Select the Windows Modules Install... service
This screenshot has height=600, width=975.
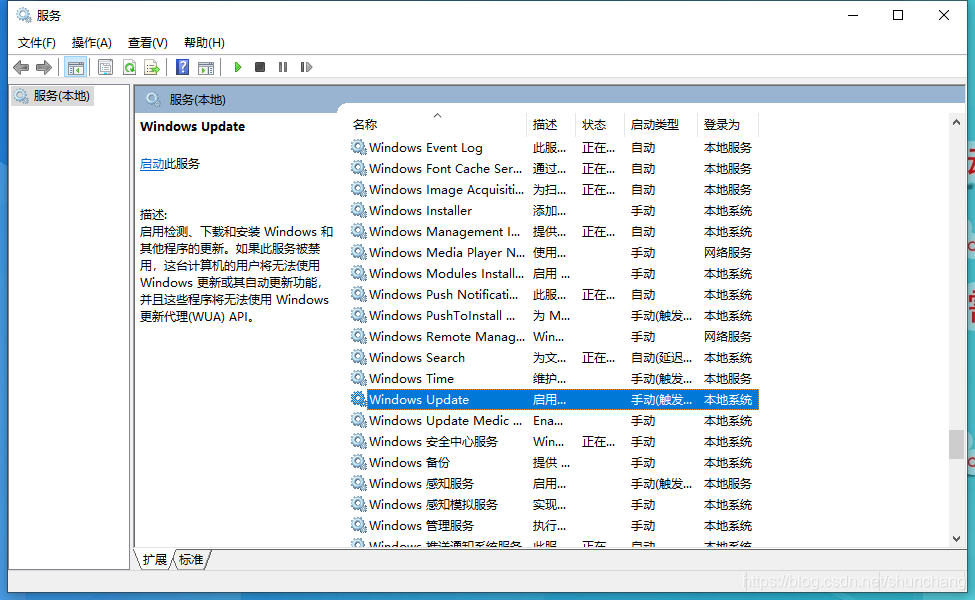(446, 274)
